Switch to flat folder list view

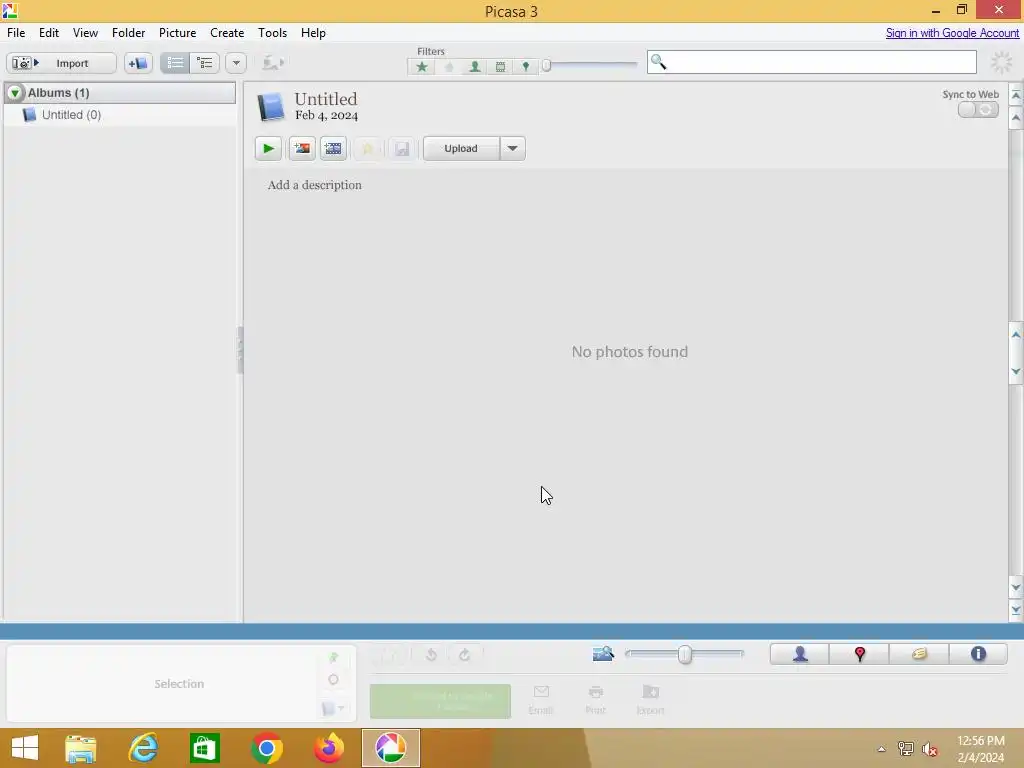click(175, 63)
